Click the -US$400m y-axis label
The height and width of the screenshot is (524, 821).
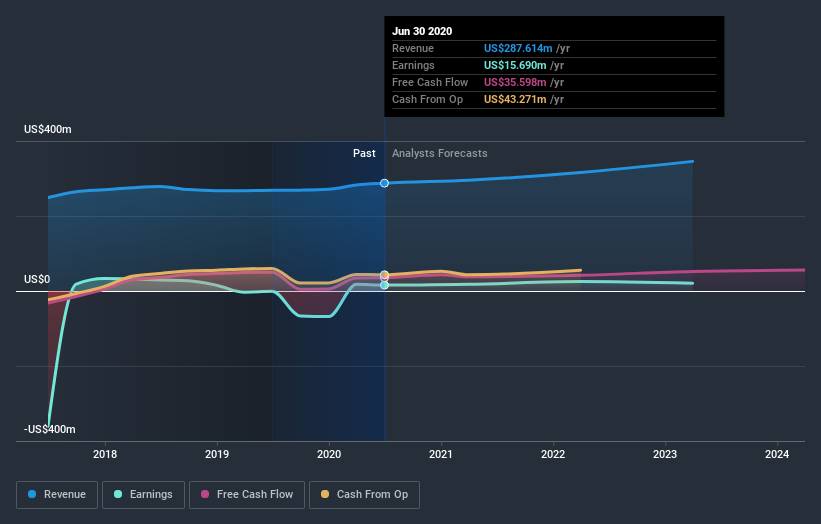coord(50,429)
